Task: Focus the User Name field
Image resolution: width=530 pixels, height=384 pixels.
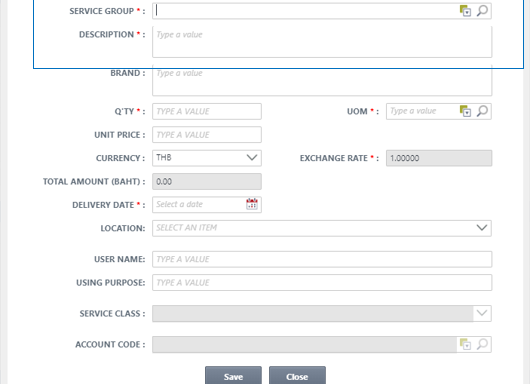Action: 322,259
